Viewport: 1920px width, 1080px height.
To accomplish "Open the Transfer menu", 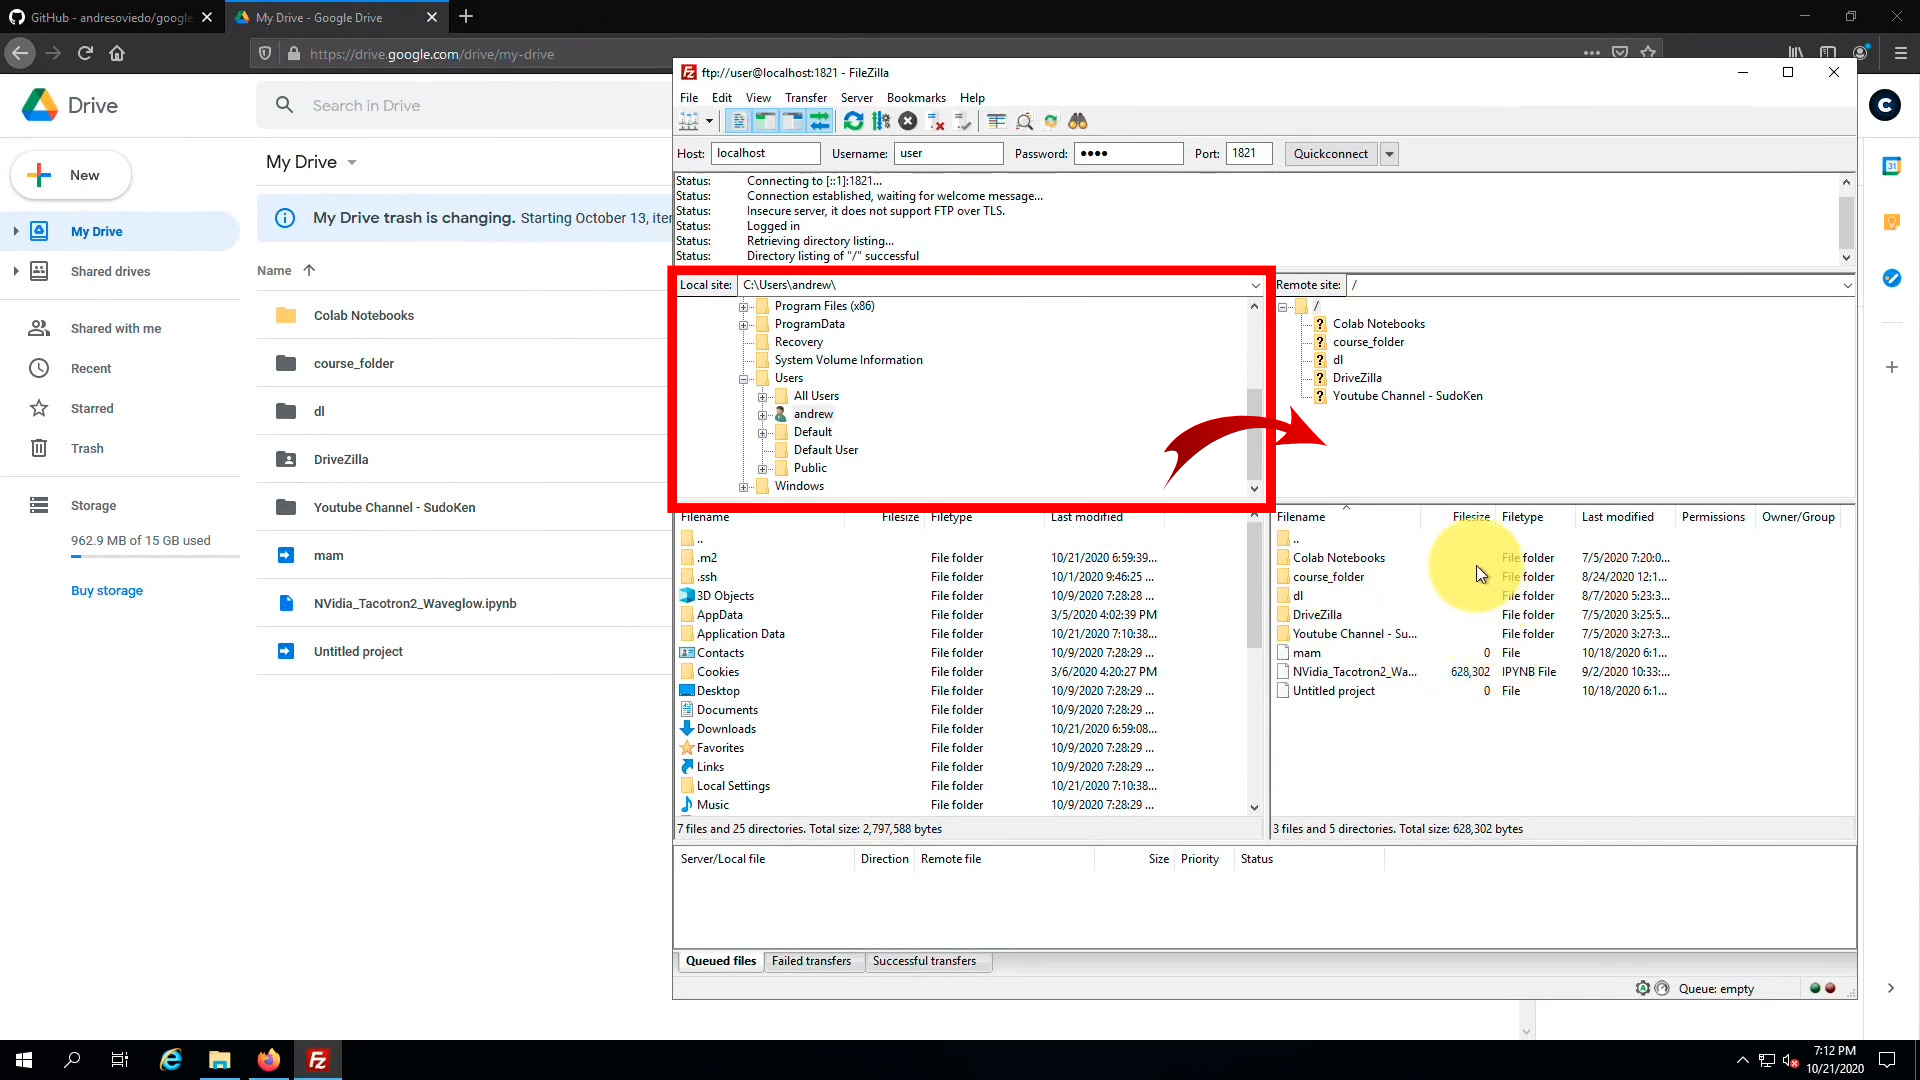I will [x=805, y=98].
